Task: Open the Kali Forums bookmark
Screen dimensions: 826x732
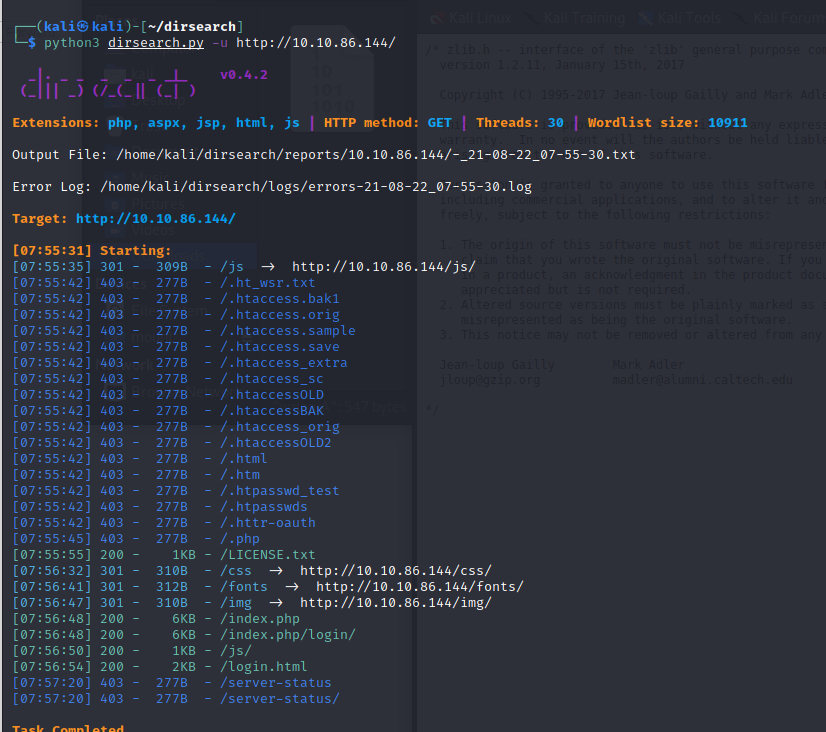Action: pyautogui.click(x=790, y=17)
